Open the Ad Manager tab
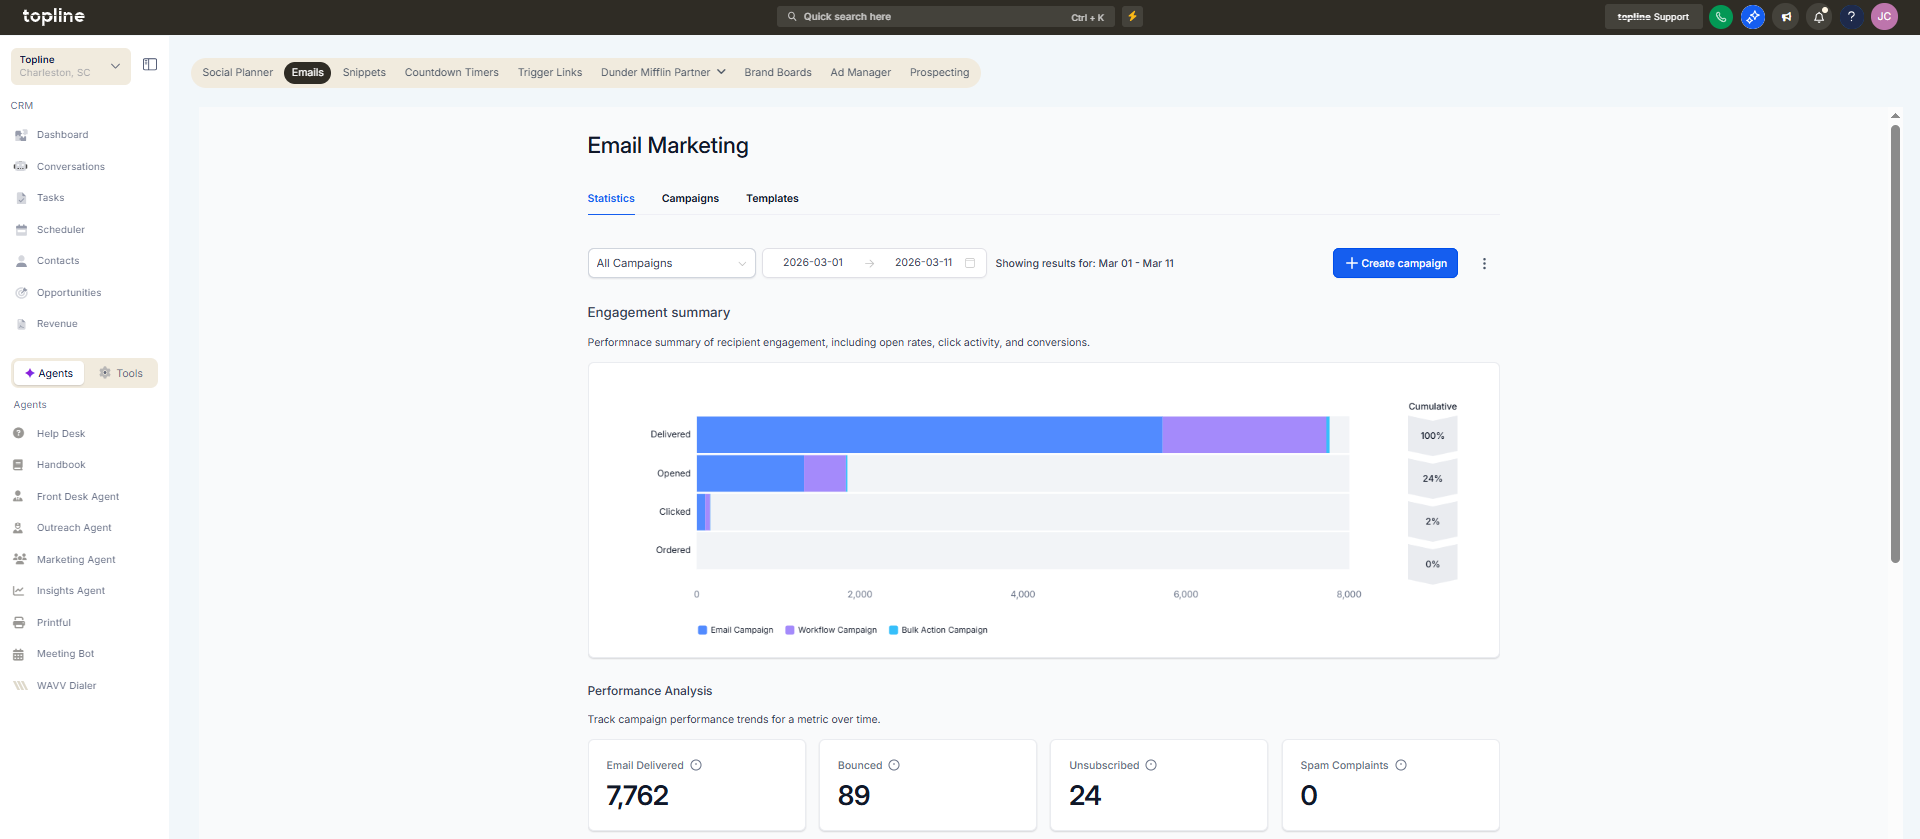1920x839 pixels. [x=860, y=73]
